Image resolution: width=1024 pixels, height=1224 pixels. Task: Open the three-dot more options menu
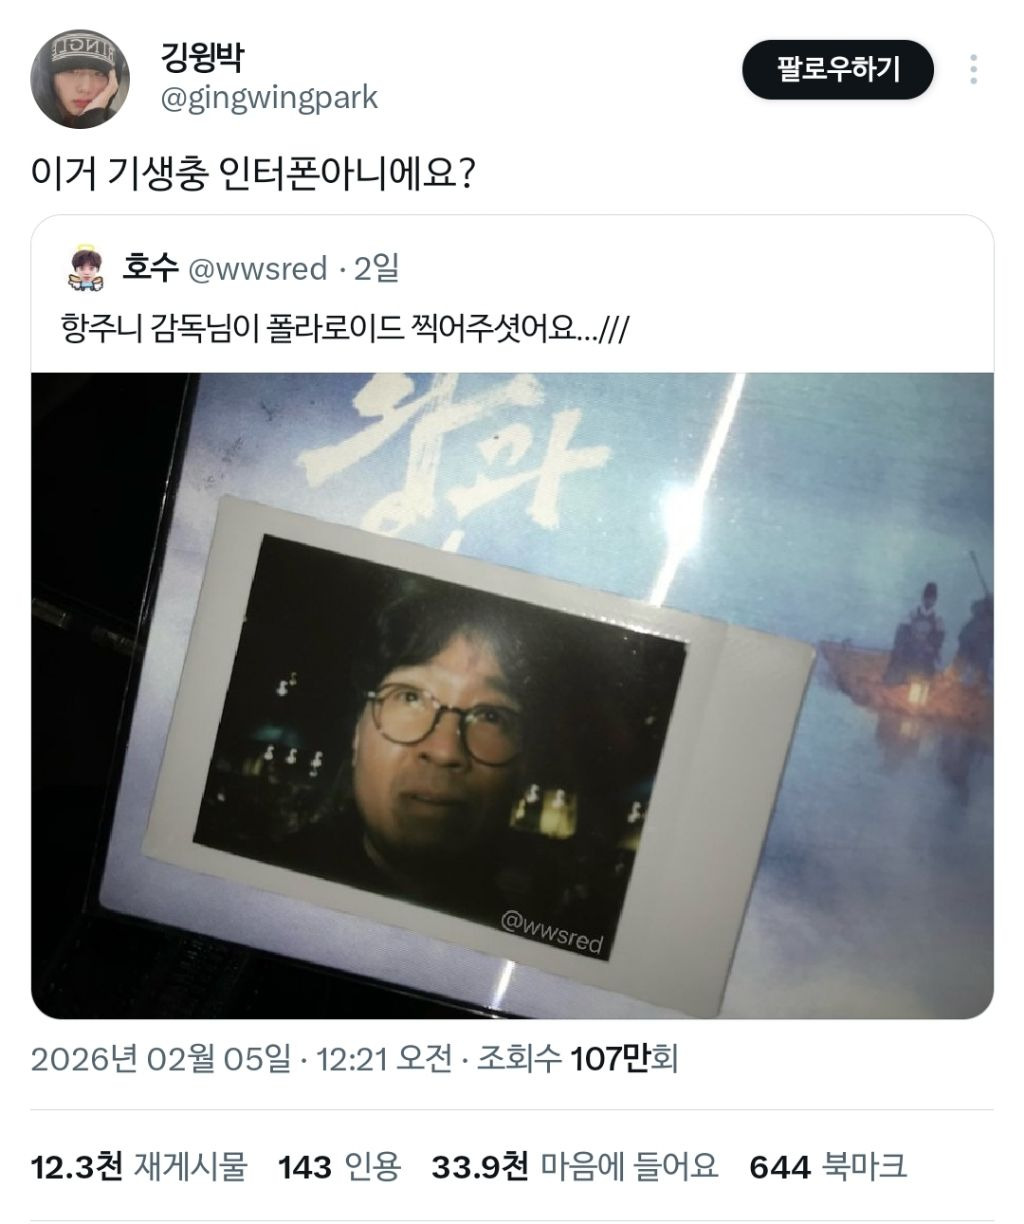pyautogui.click(x=973, y=69)
